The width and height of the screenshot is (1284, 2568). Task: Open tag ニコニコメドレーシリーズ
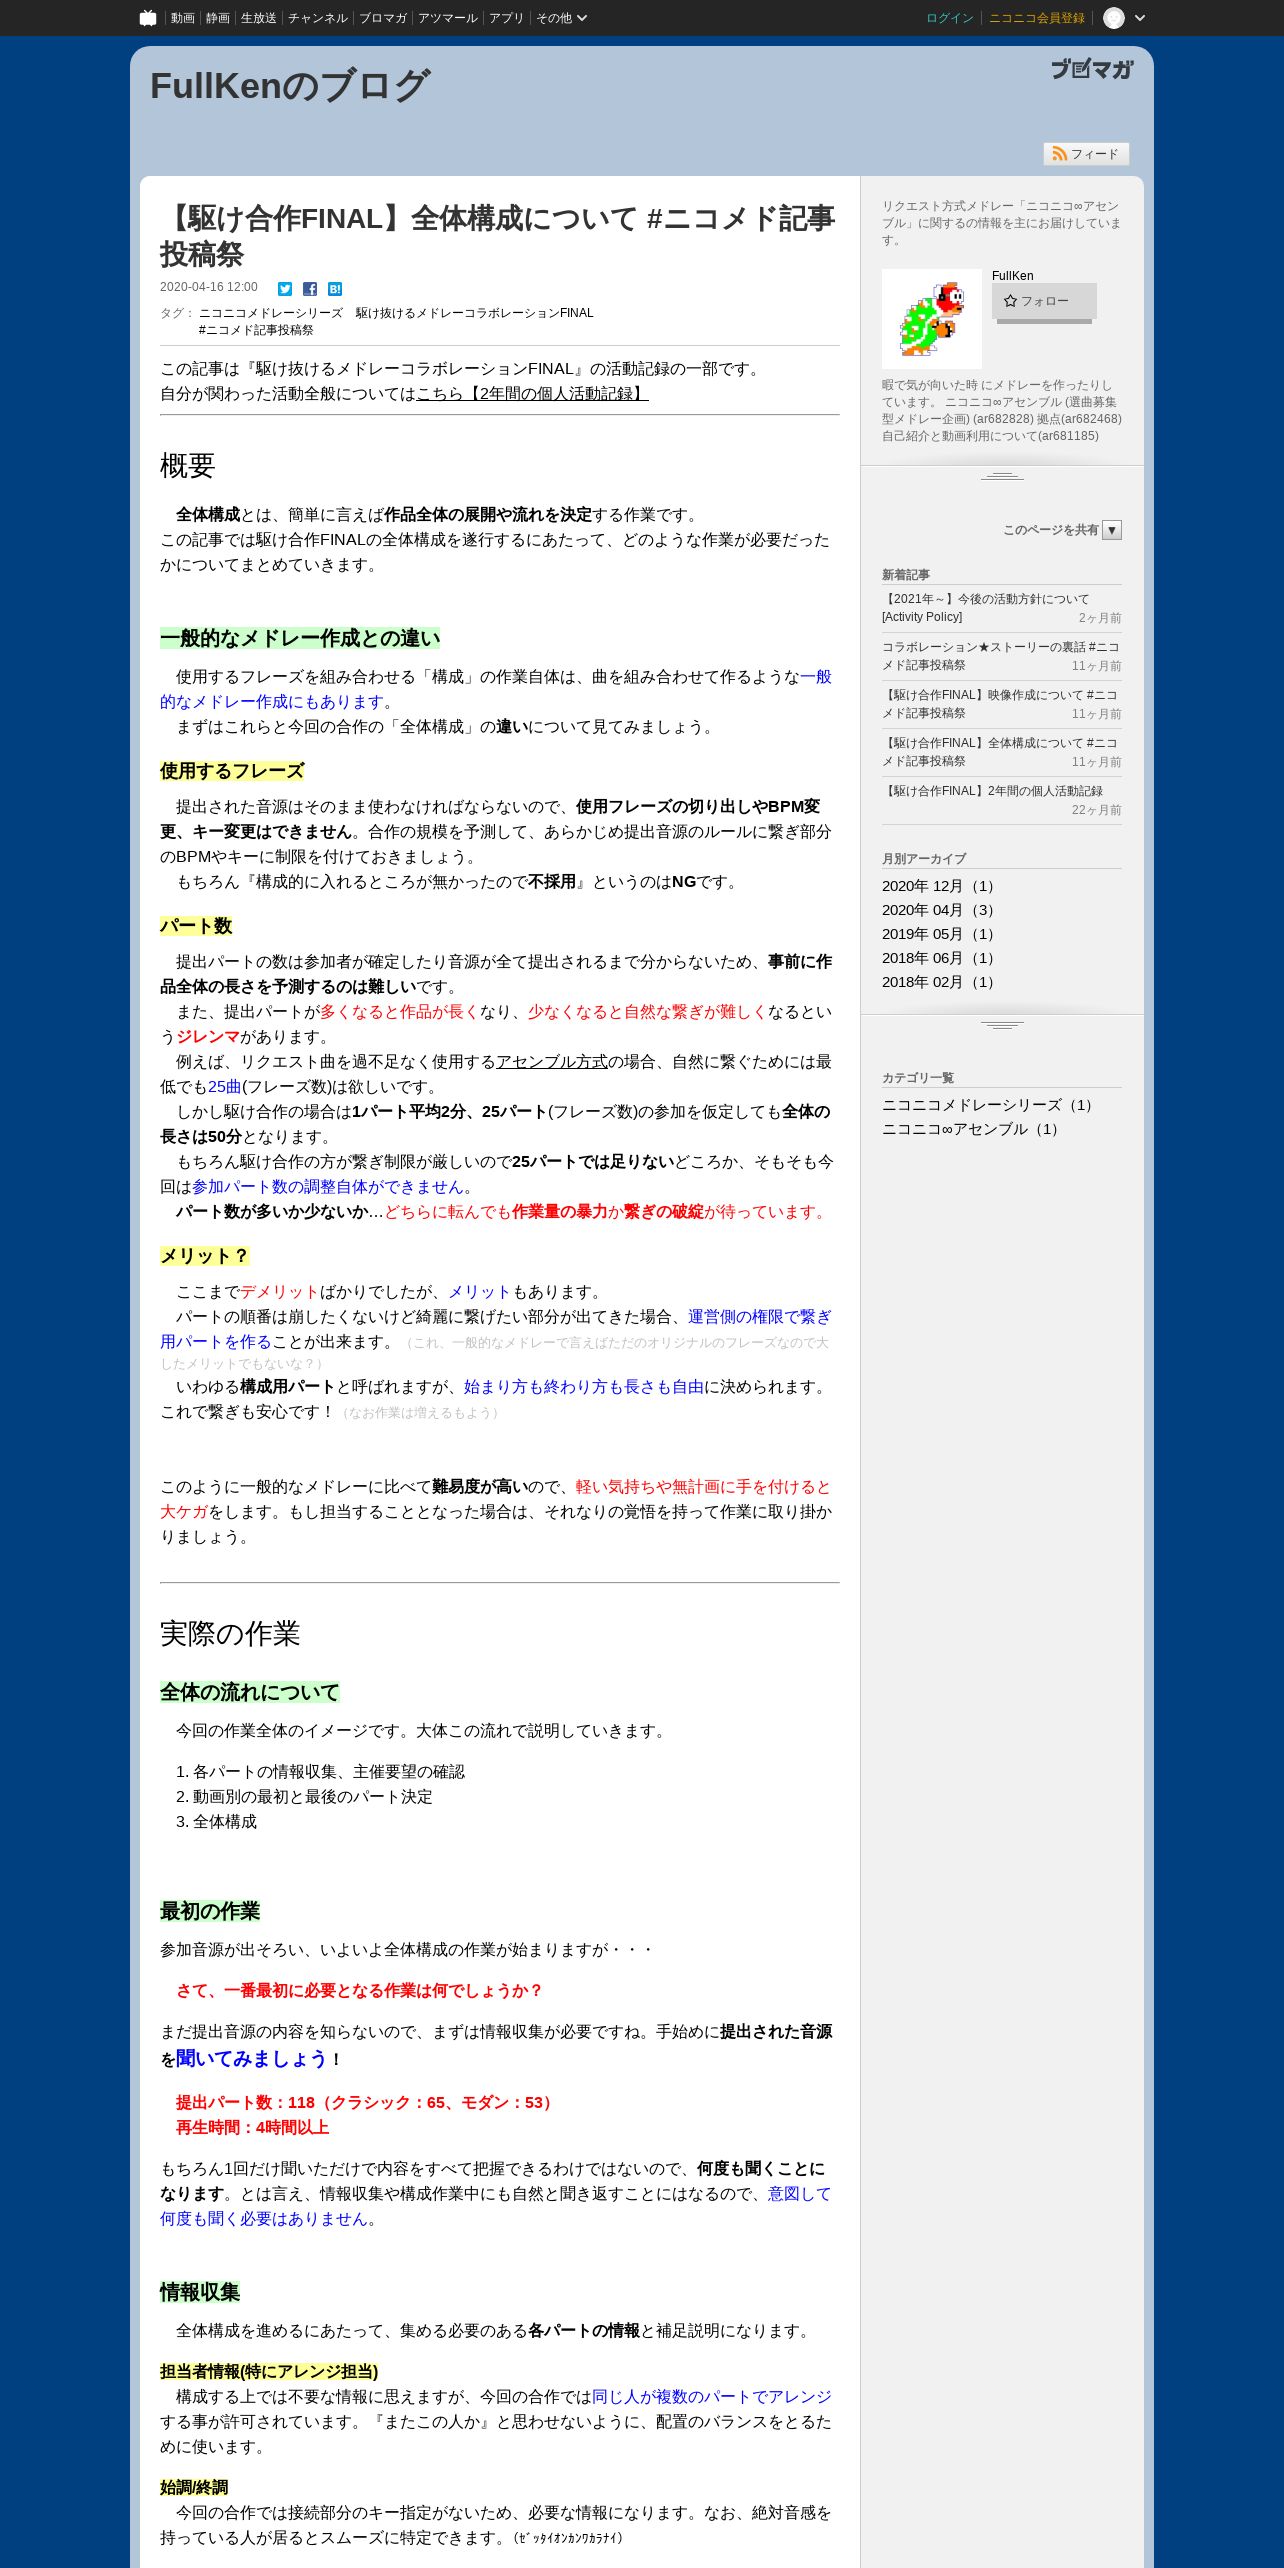coord(271,313)
